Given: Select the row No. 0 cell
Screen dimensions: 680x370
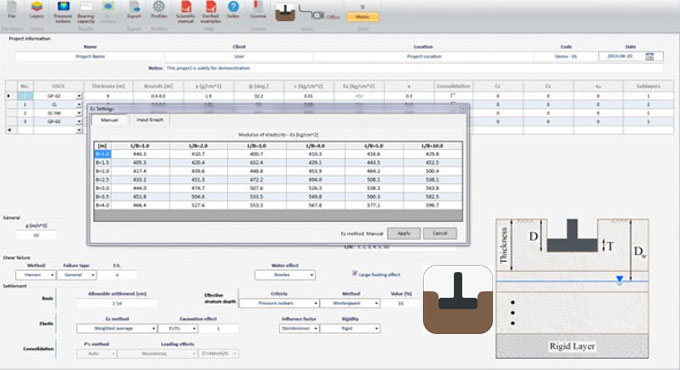Looking at the screenshot, I should click(25, 96).
